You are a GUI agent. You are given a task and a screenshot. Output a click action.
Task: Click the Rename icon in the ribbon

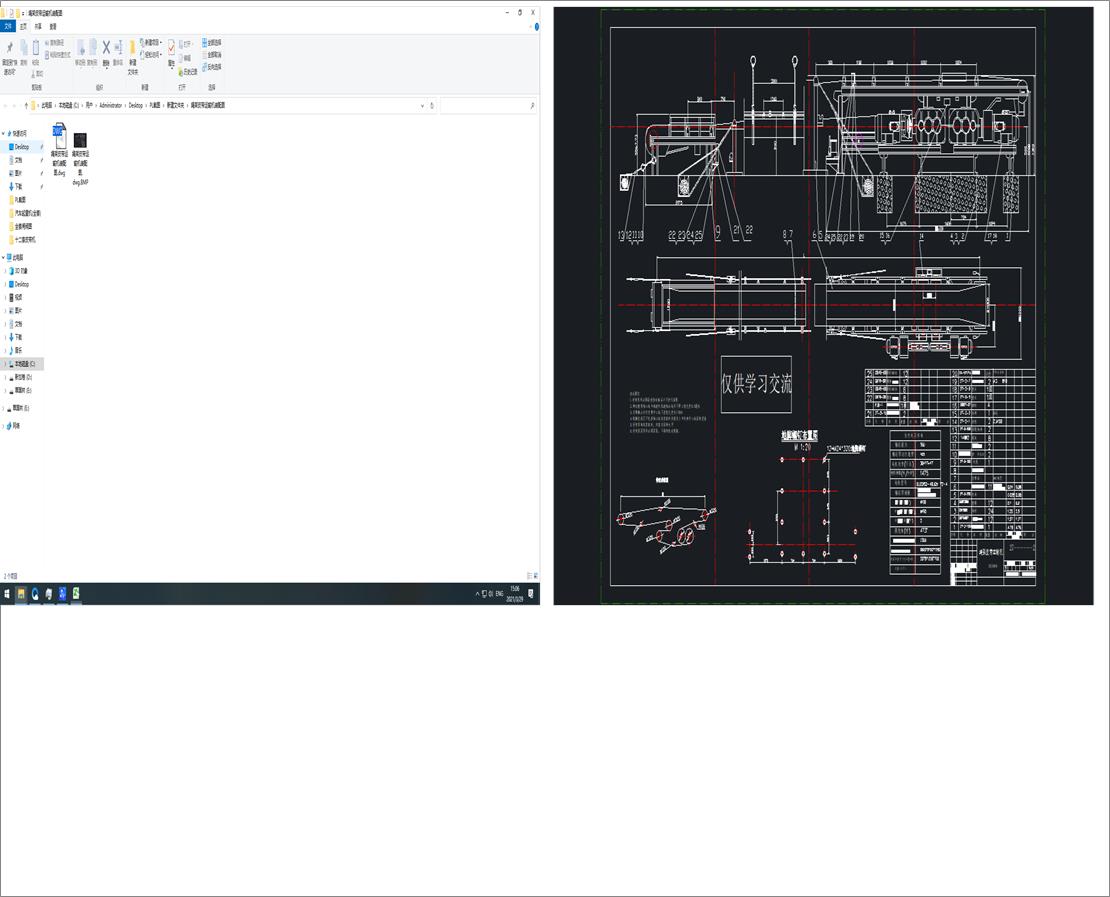coord(119,47)
